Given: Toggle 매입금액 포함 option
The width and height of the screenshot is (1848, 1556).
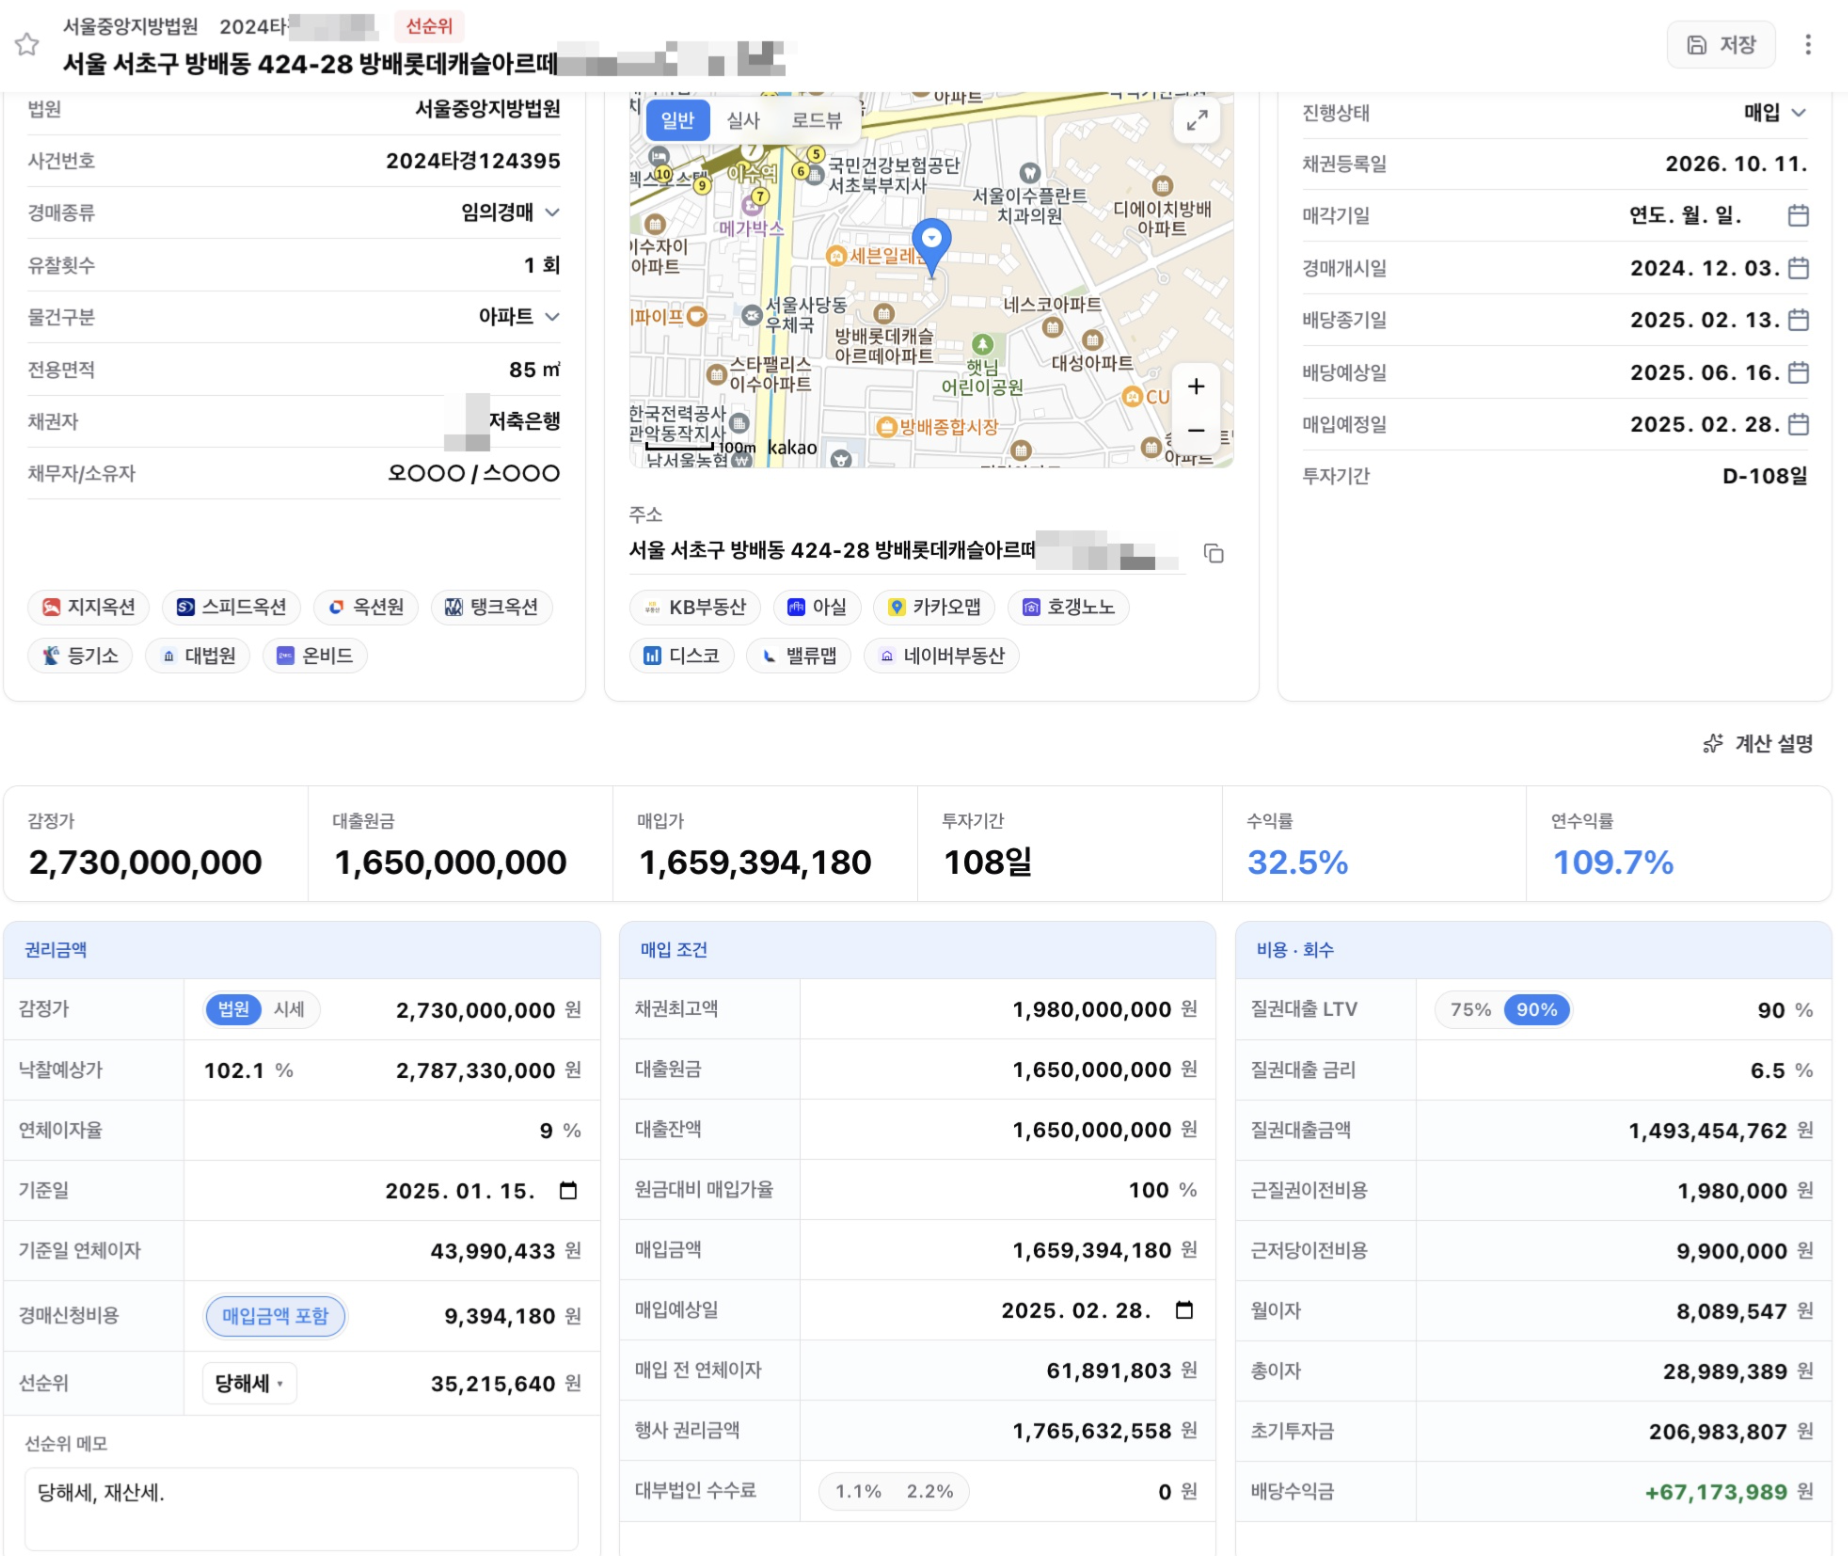Looking at the screenshot, I should pos(275,1316).
